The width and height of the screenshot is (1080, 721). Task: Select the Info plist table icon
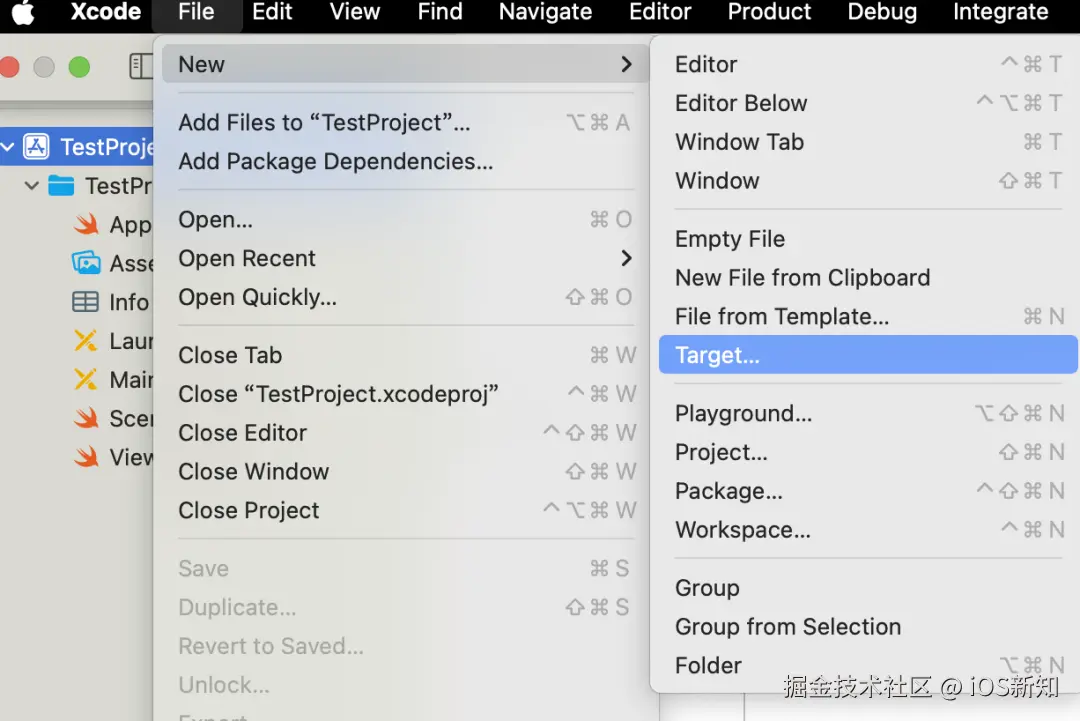tap(86, 302)
